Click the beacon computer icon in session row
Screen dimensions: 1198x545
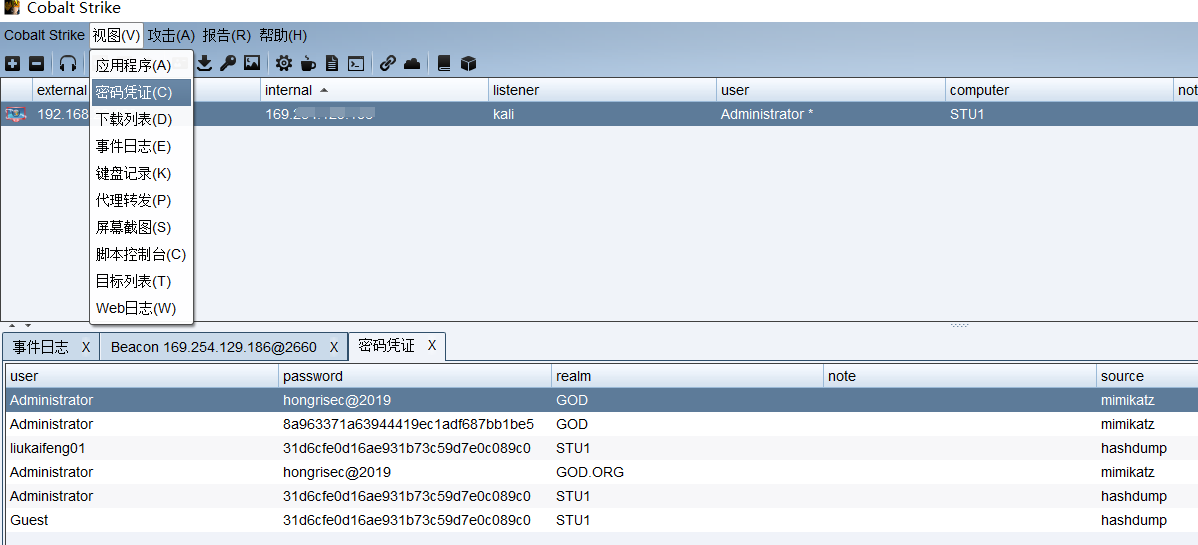15,114
